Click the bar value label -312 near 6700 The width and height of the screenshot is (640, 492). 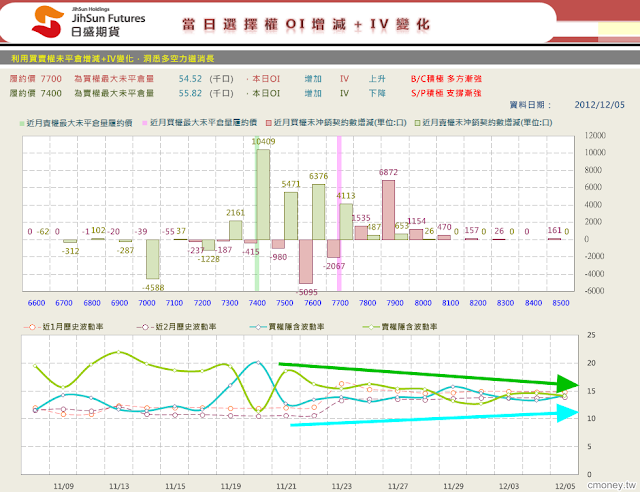tap(70, 251)
